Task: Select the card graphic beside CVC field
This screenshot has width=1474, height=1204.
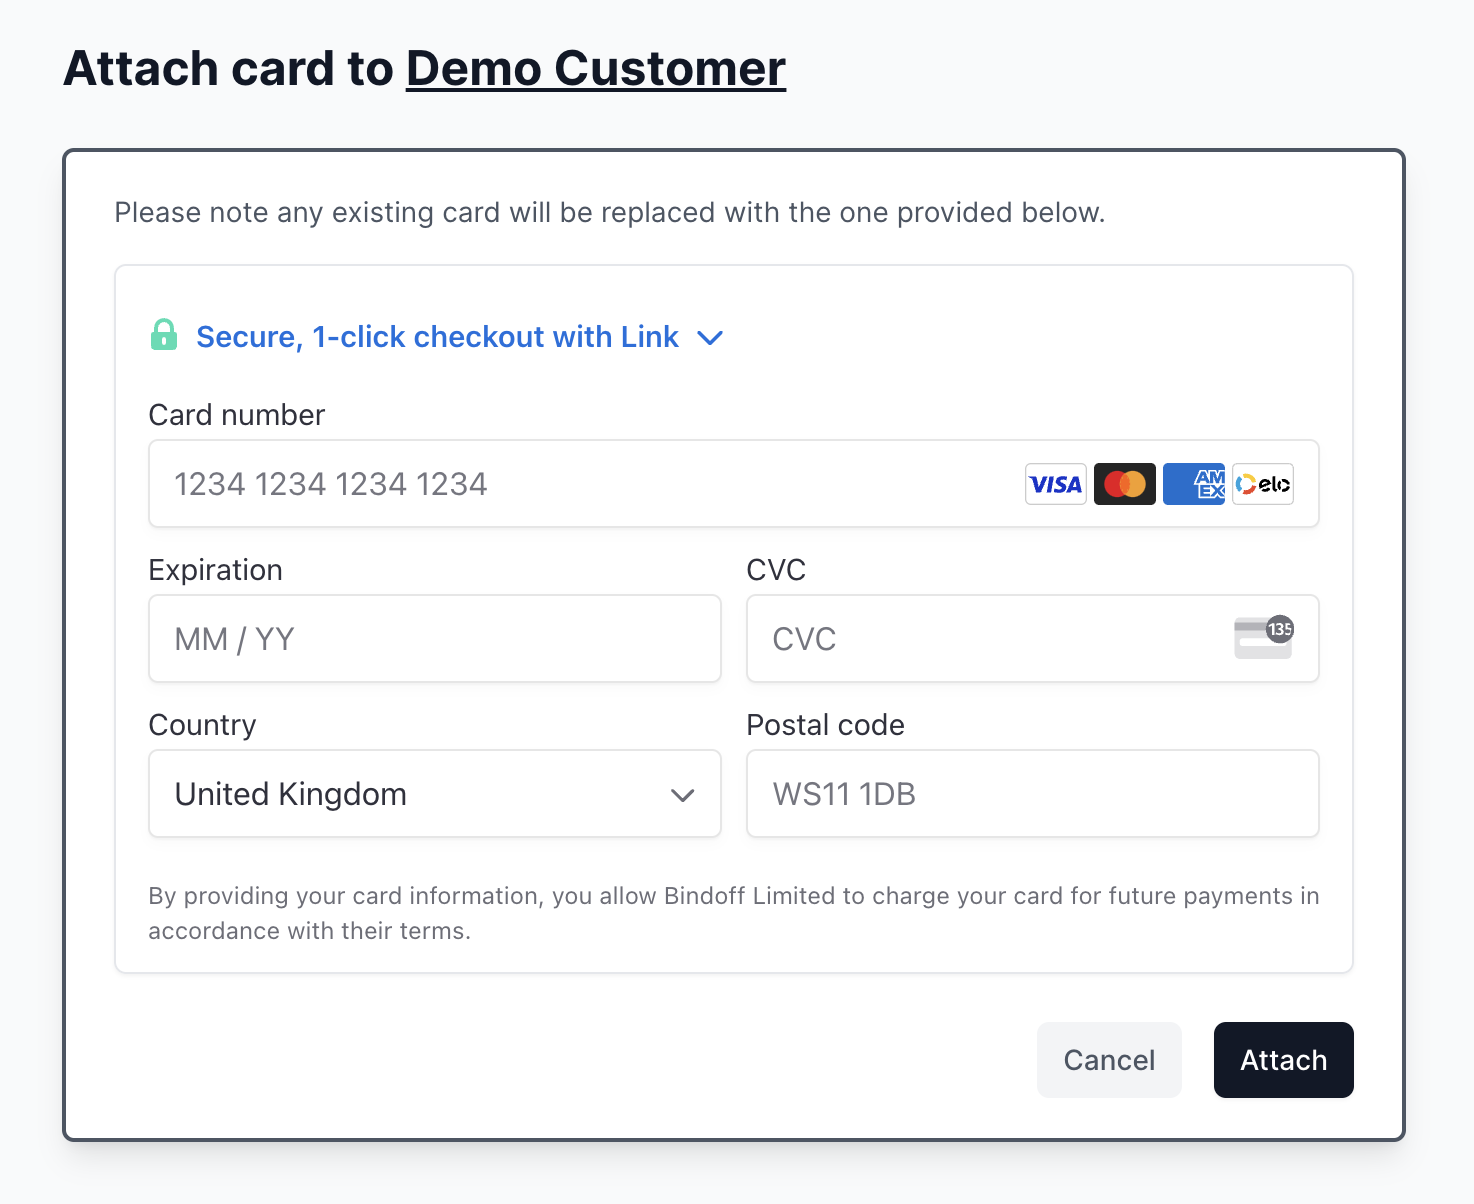Action: [1263, 639]
